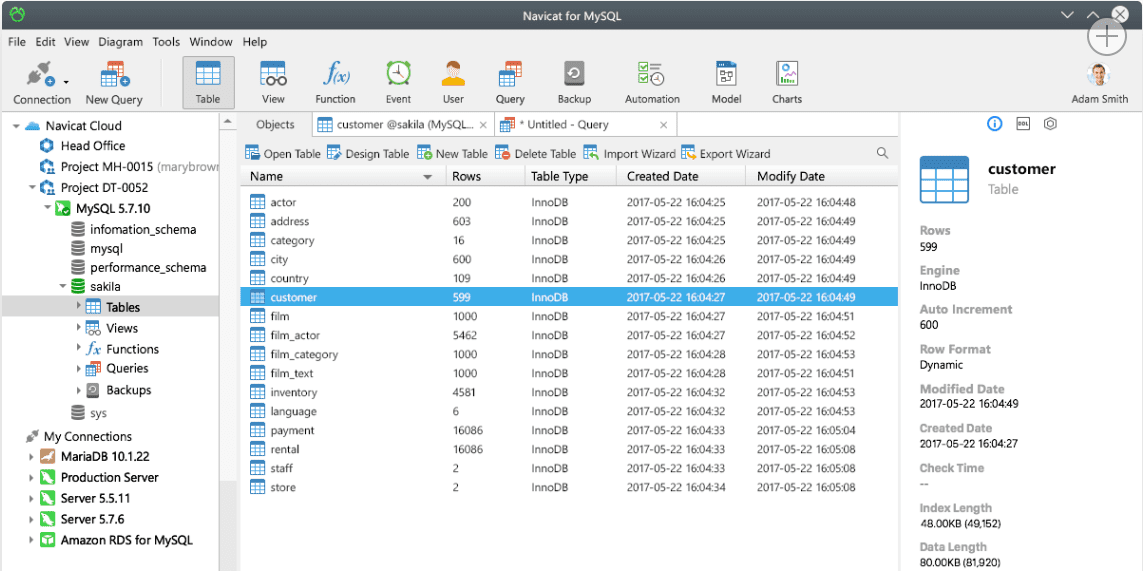The width and height of the screenshot is (1143, 571).
Task: Open the Window menu
Action: [211, 42]
